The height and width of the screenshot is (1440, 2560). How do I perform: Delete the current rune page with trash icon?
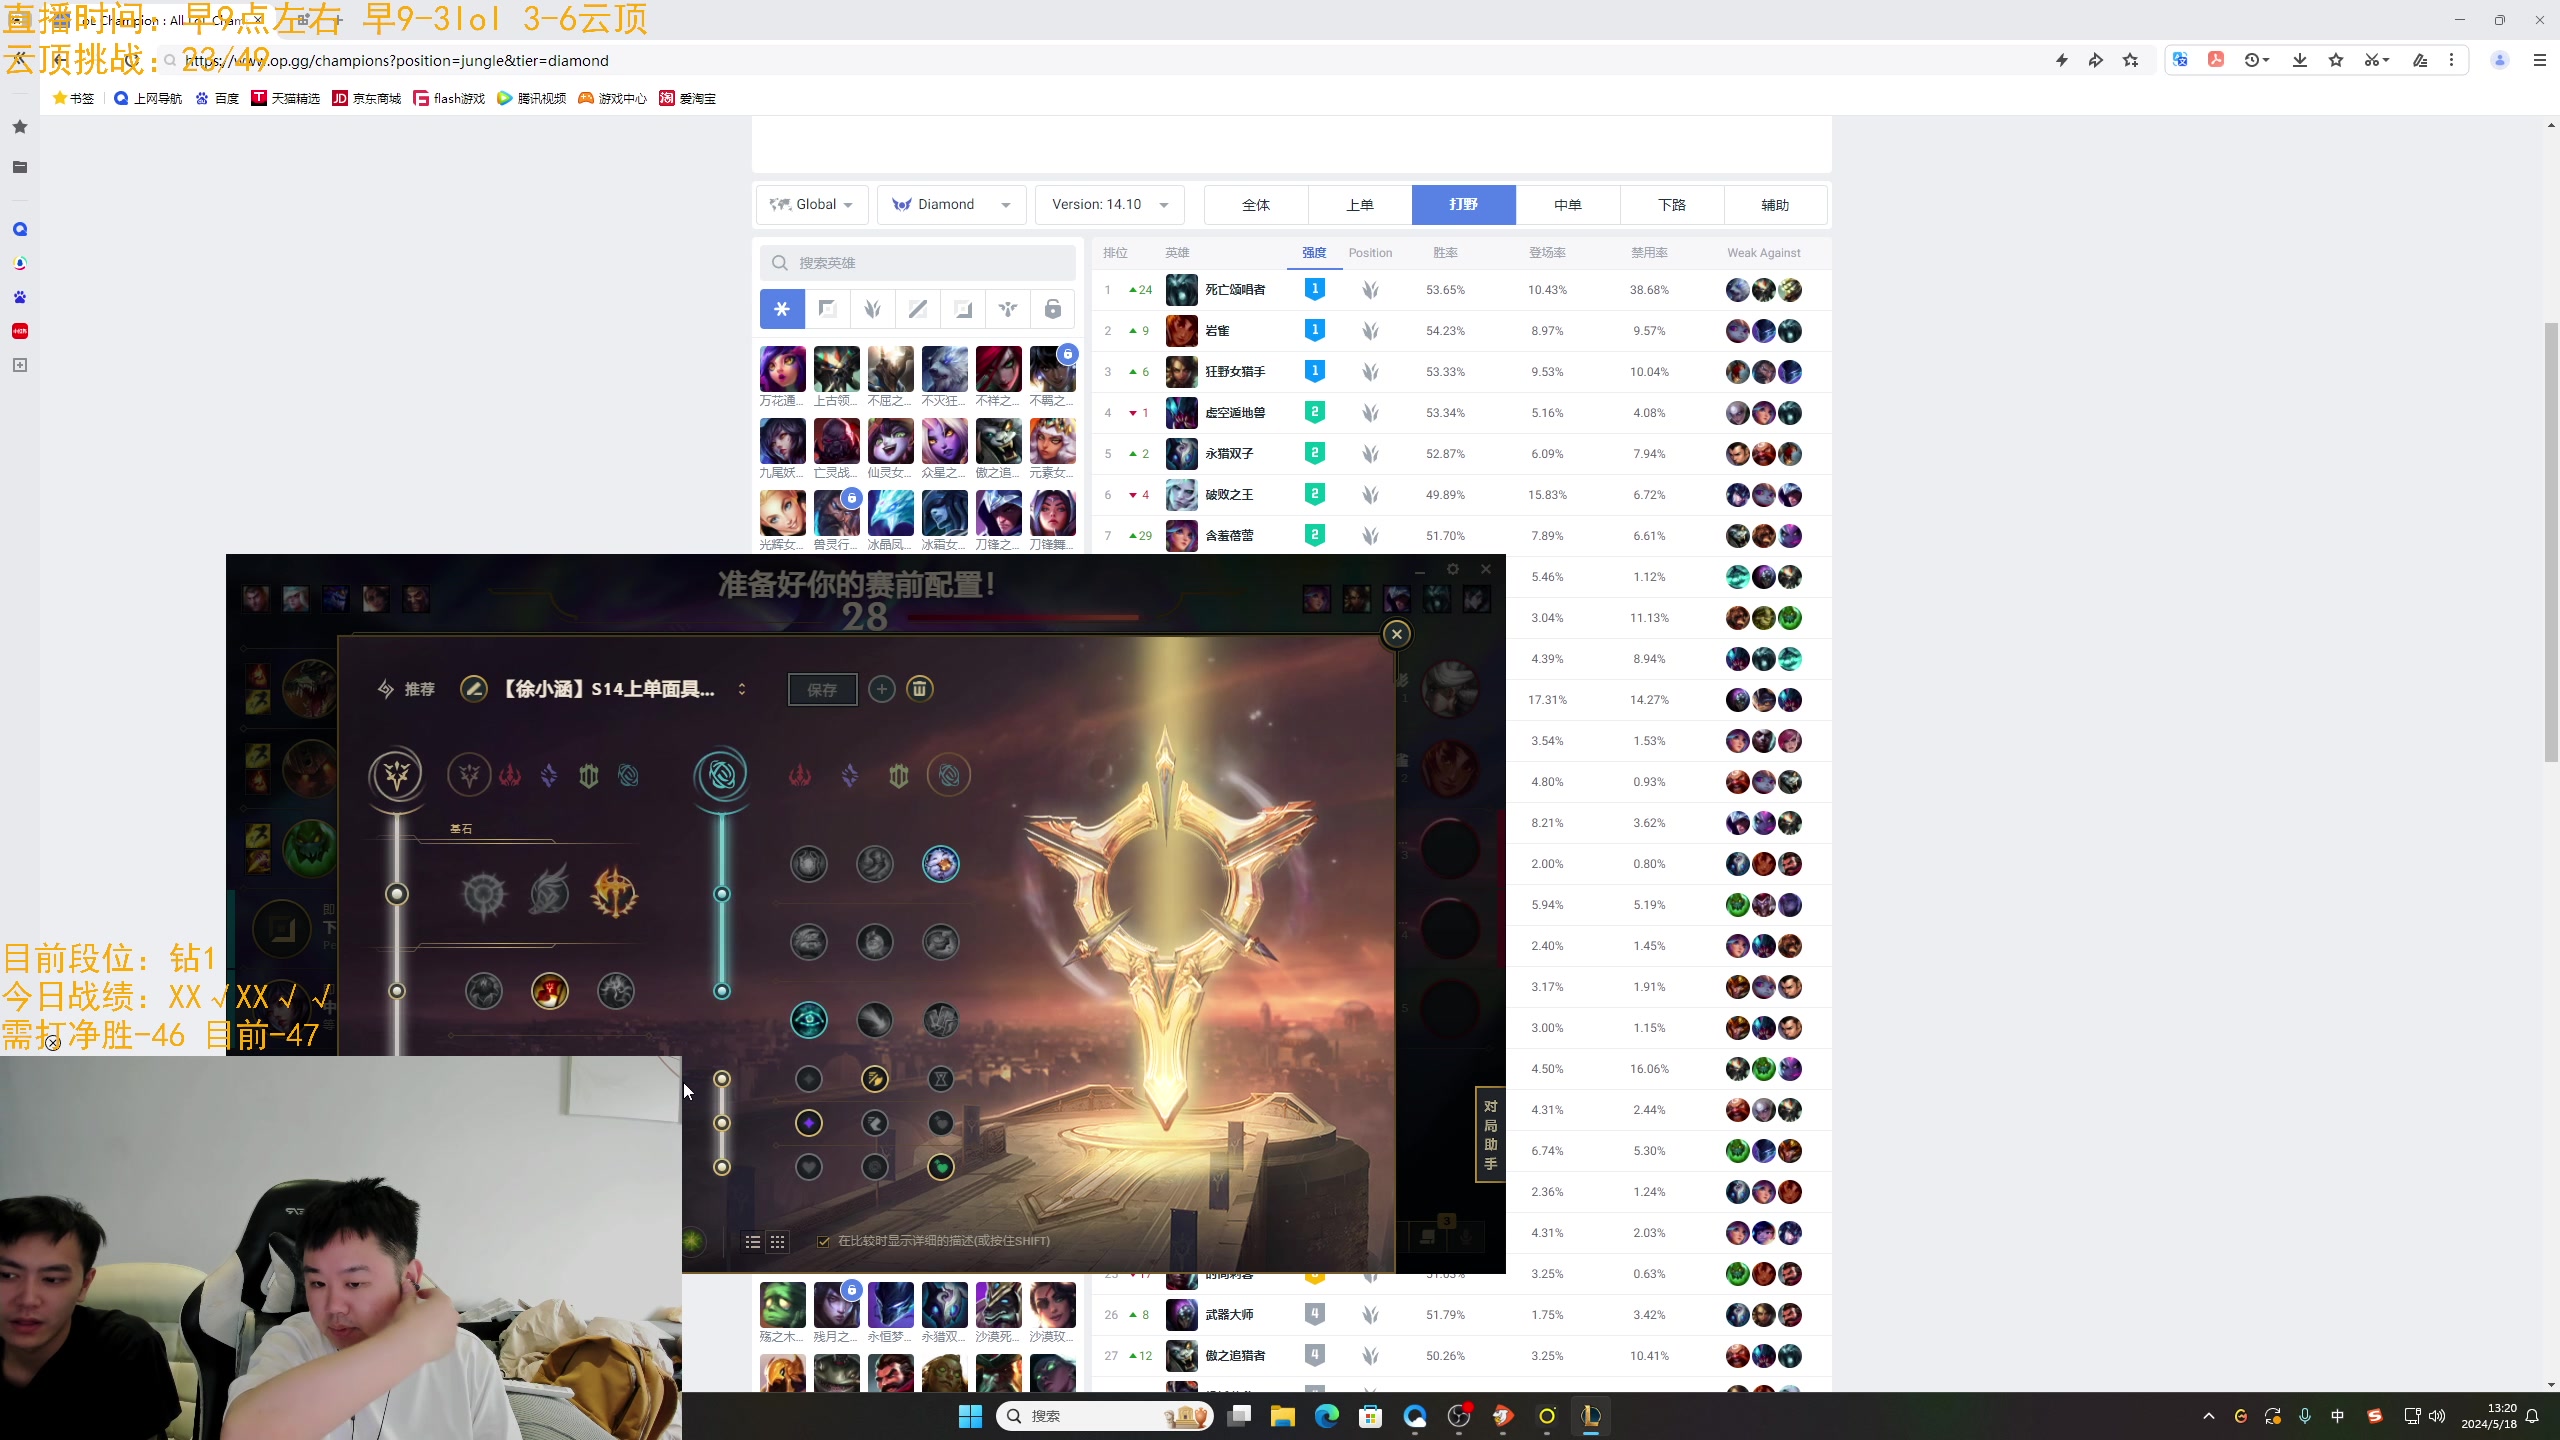pyautogui.click(x=920, y=689)
